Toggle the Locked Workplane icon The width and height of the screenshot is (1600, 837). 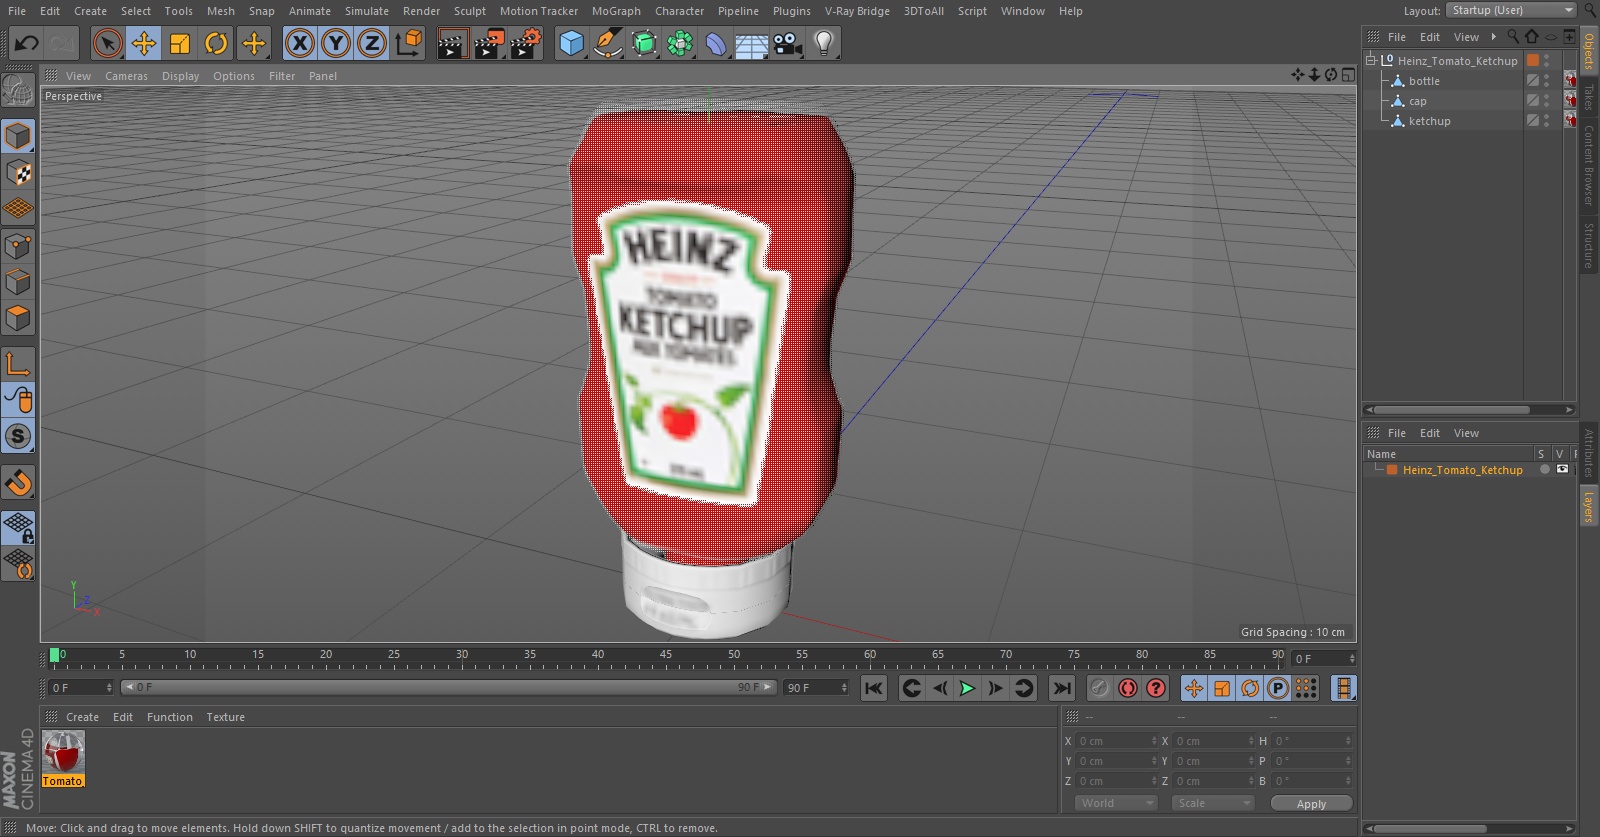pos(18,528)
